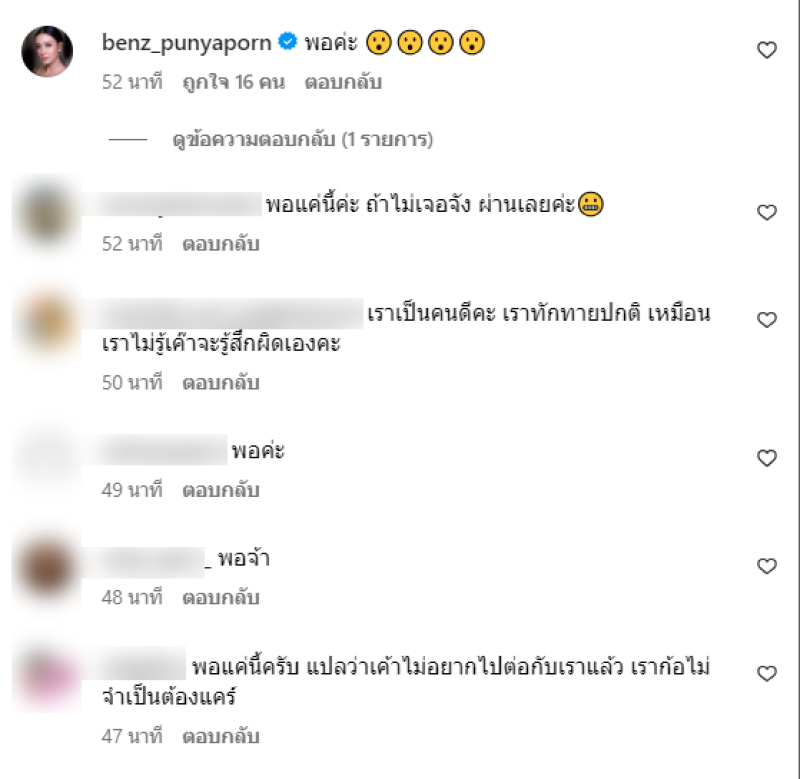Screen dimensions: 800x779
Task: Open the blurred avatar of the 'พอจ้า' commenter
Action: pos(47,567)
